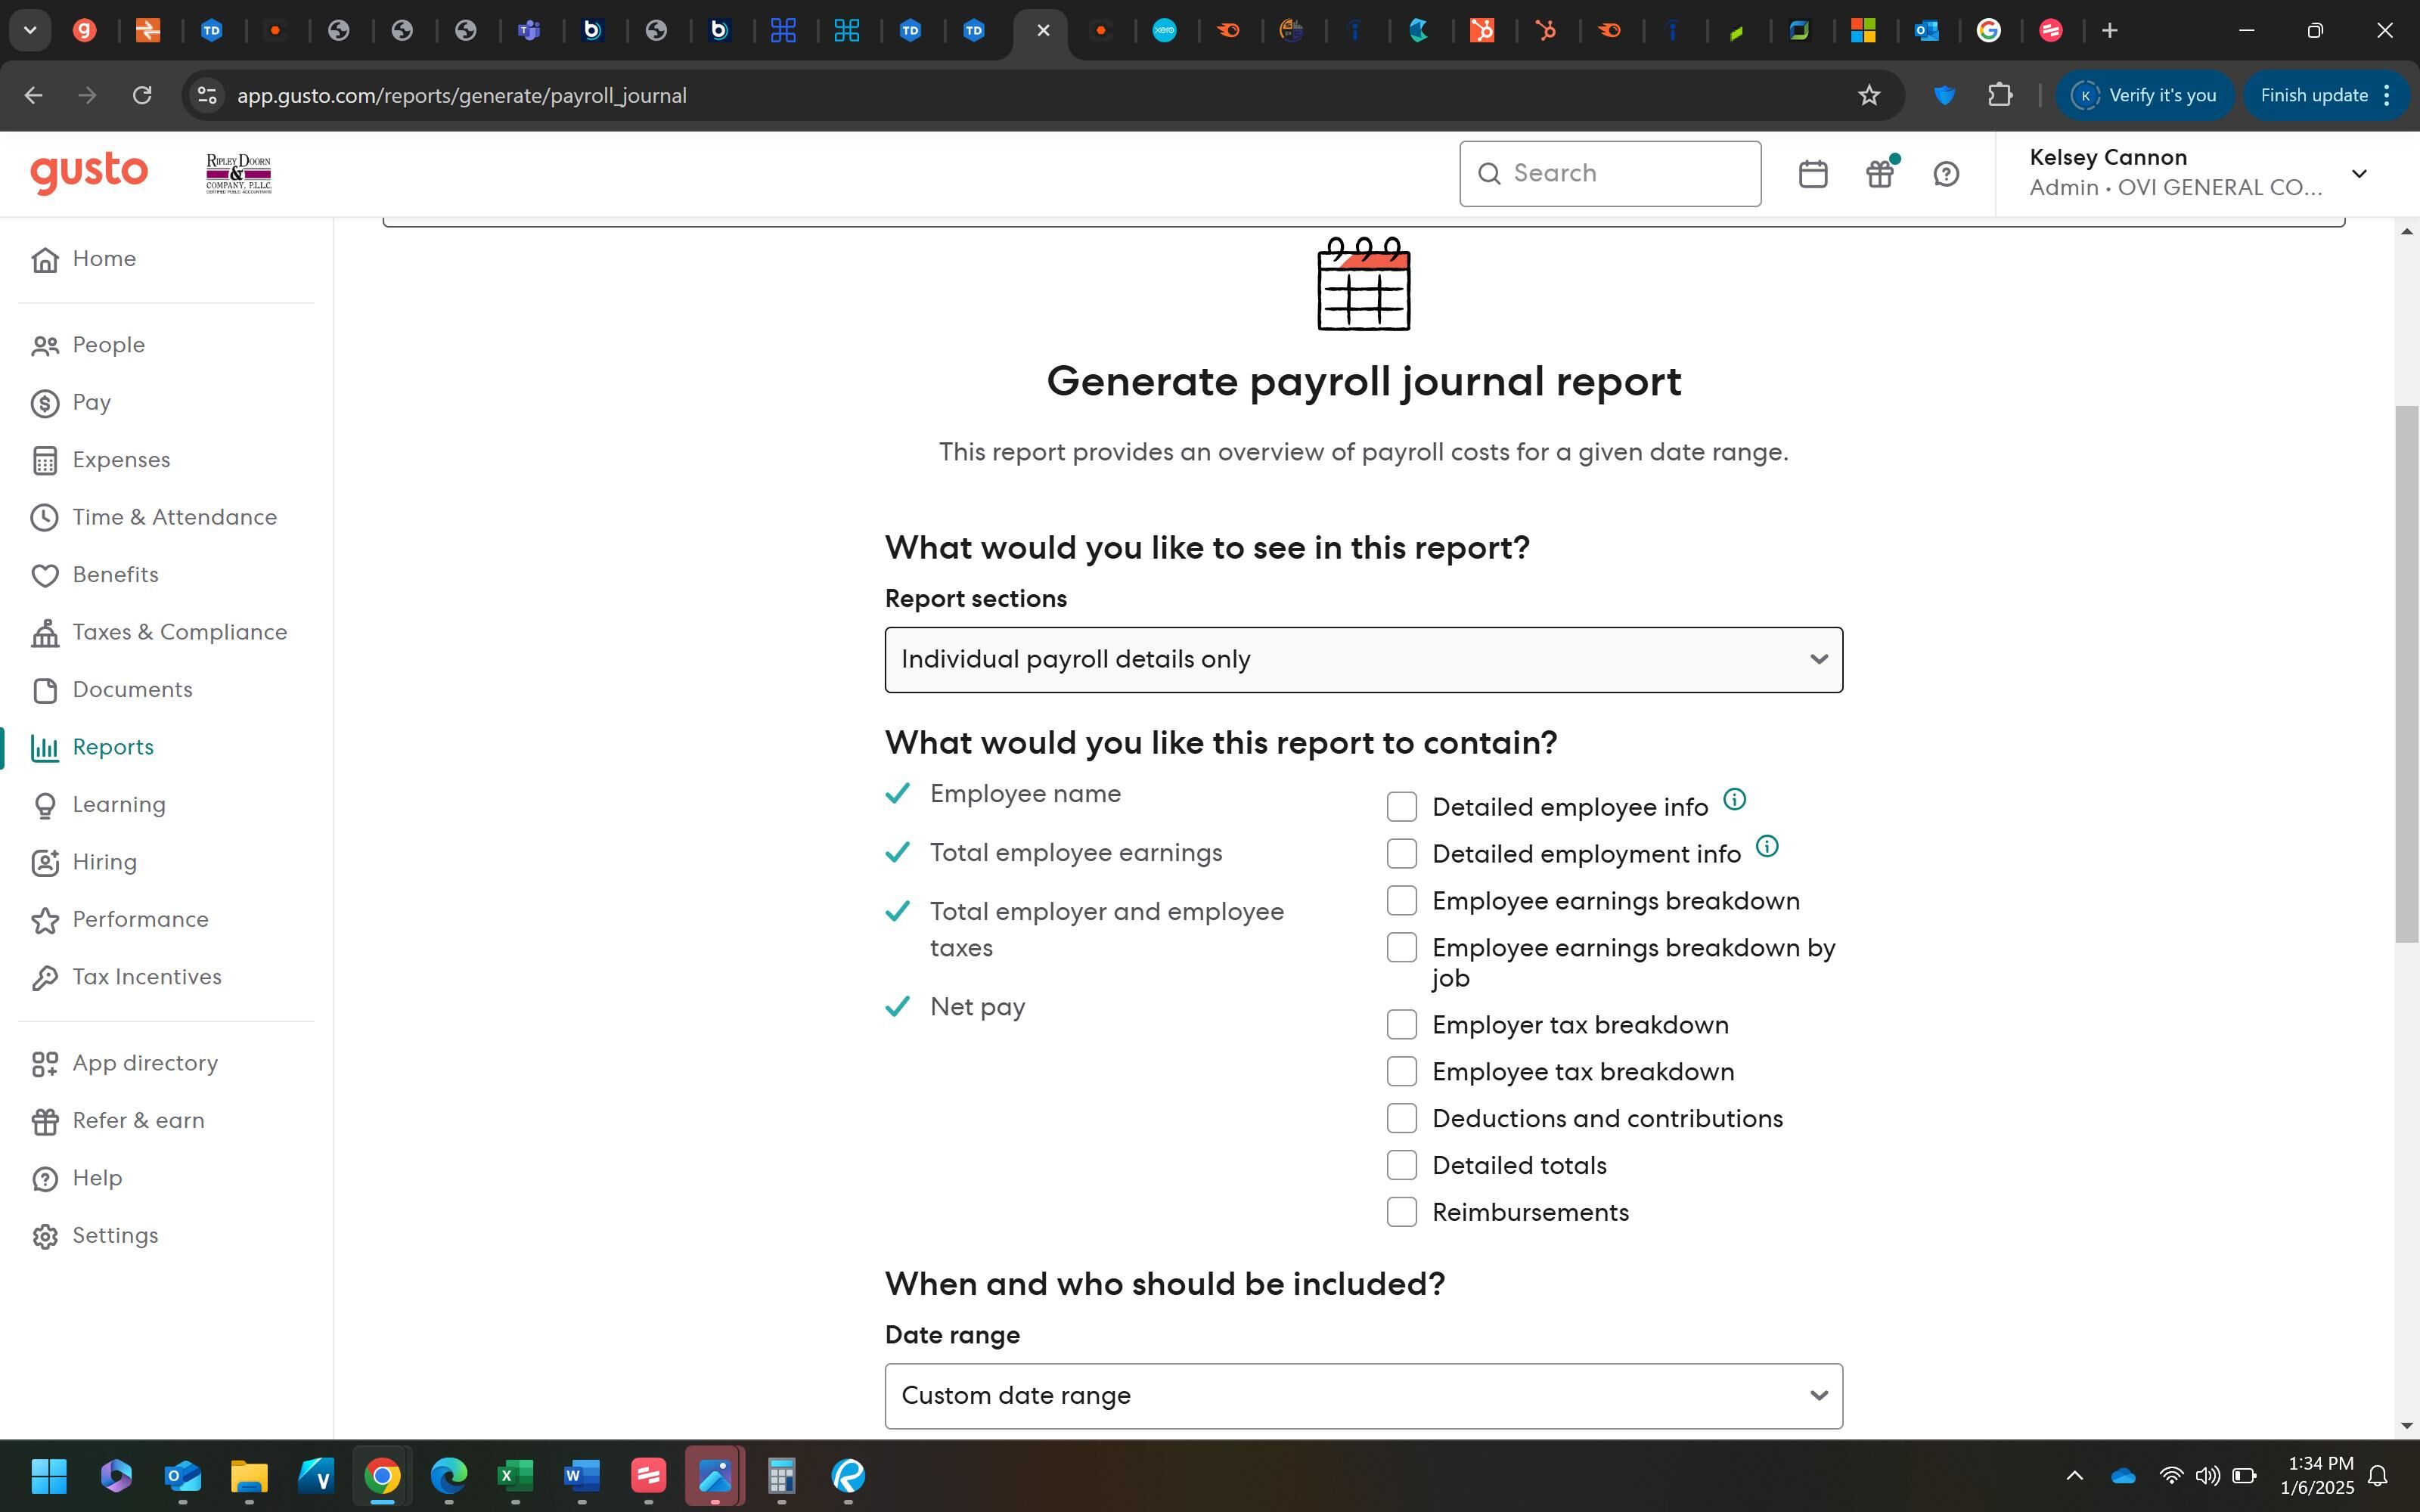Click info icon beside Detailed employment info
Screen dimensions: 2420x1512
(1767, 847)
